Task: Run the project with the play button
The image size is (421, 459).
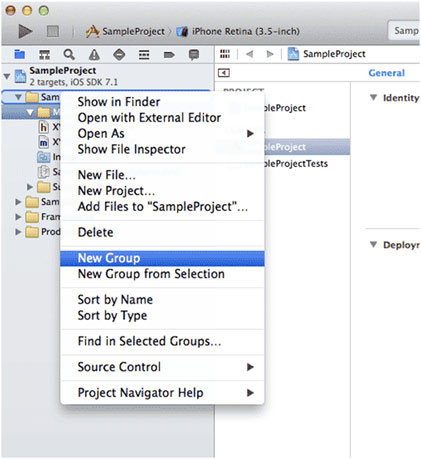Action: coord(25,31)
